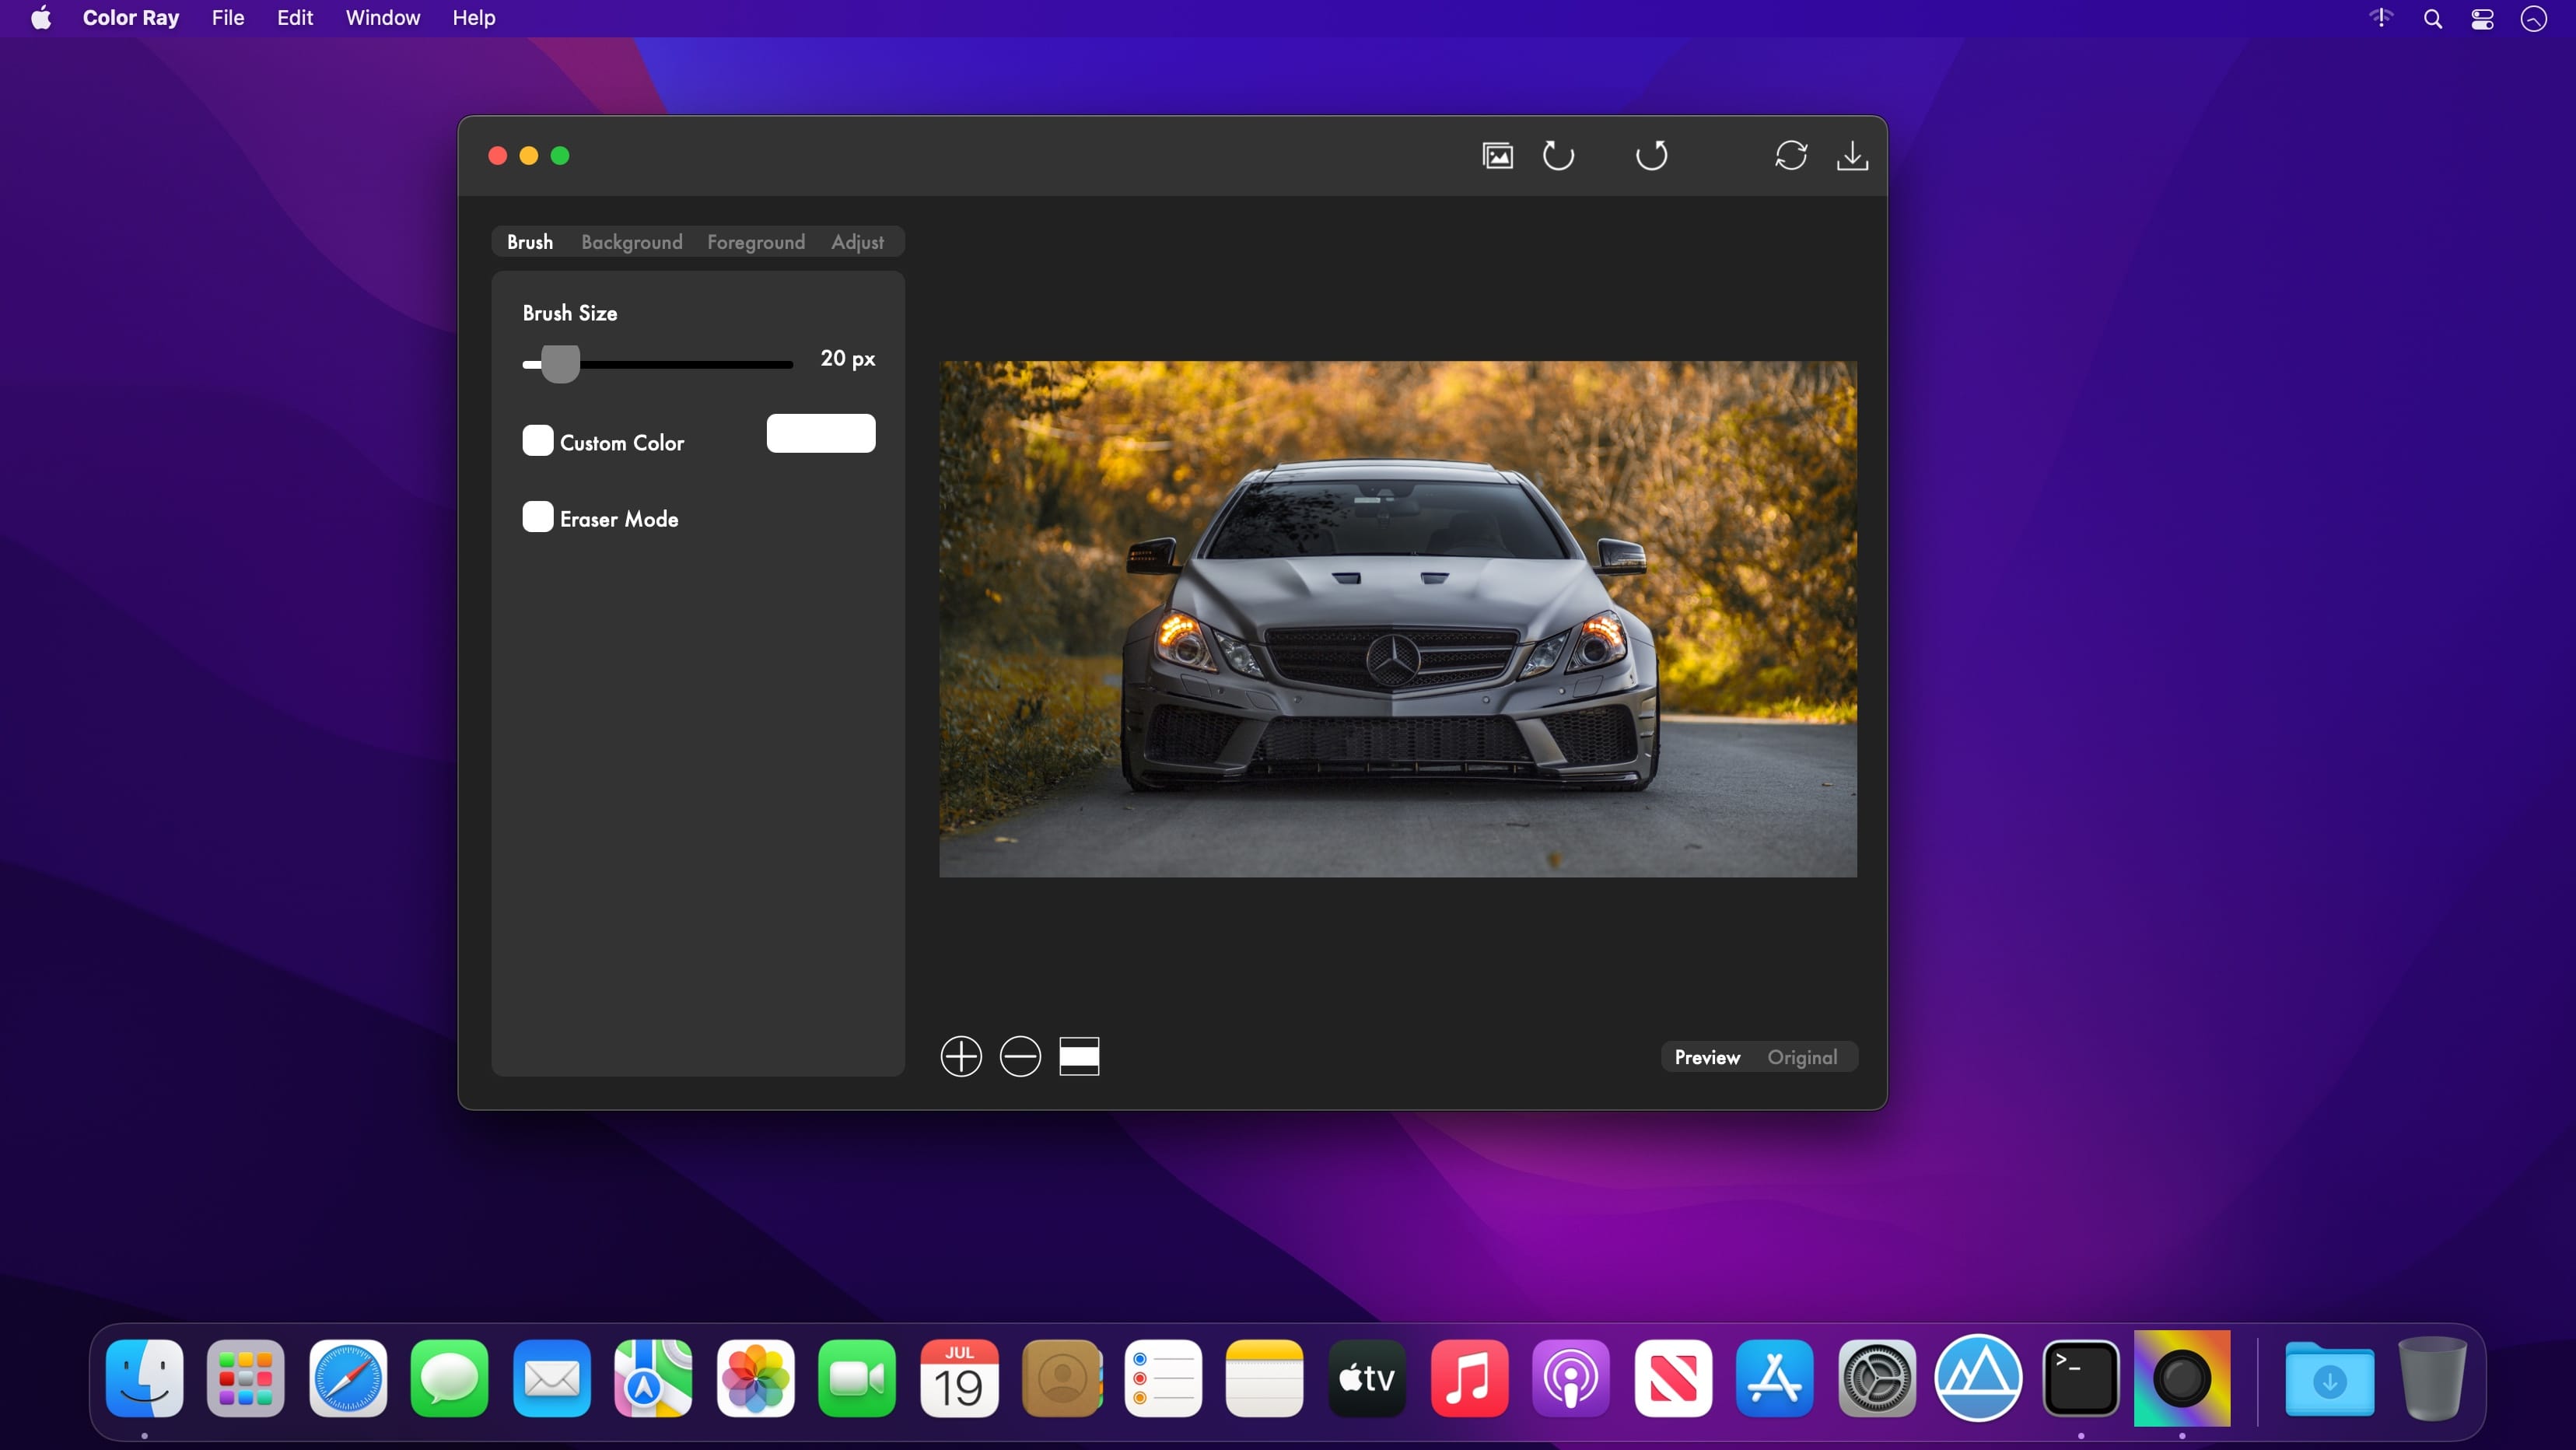The width and height of the screenshot is (2576, 1450).
Task: Open the File menu
Action: click(228, 18)
